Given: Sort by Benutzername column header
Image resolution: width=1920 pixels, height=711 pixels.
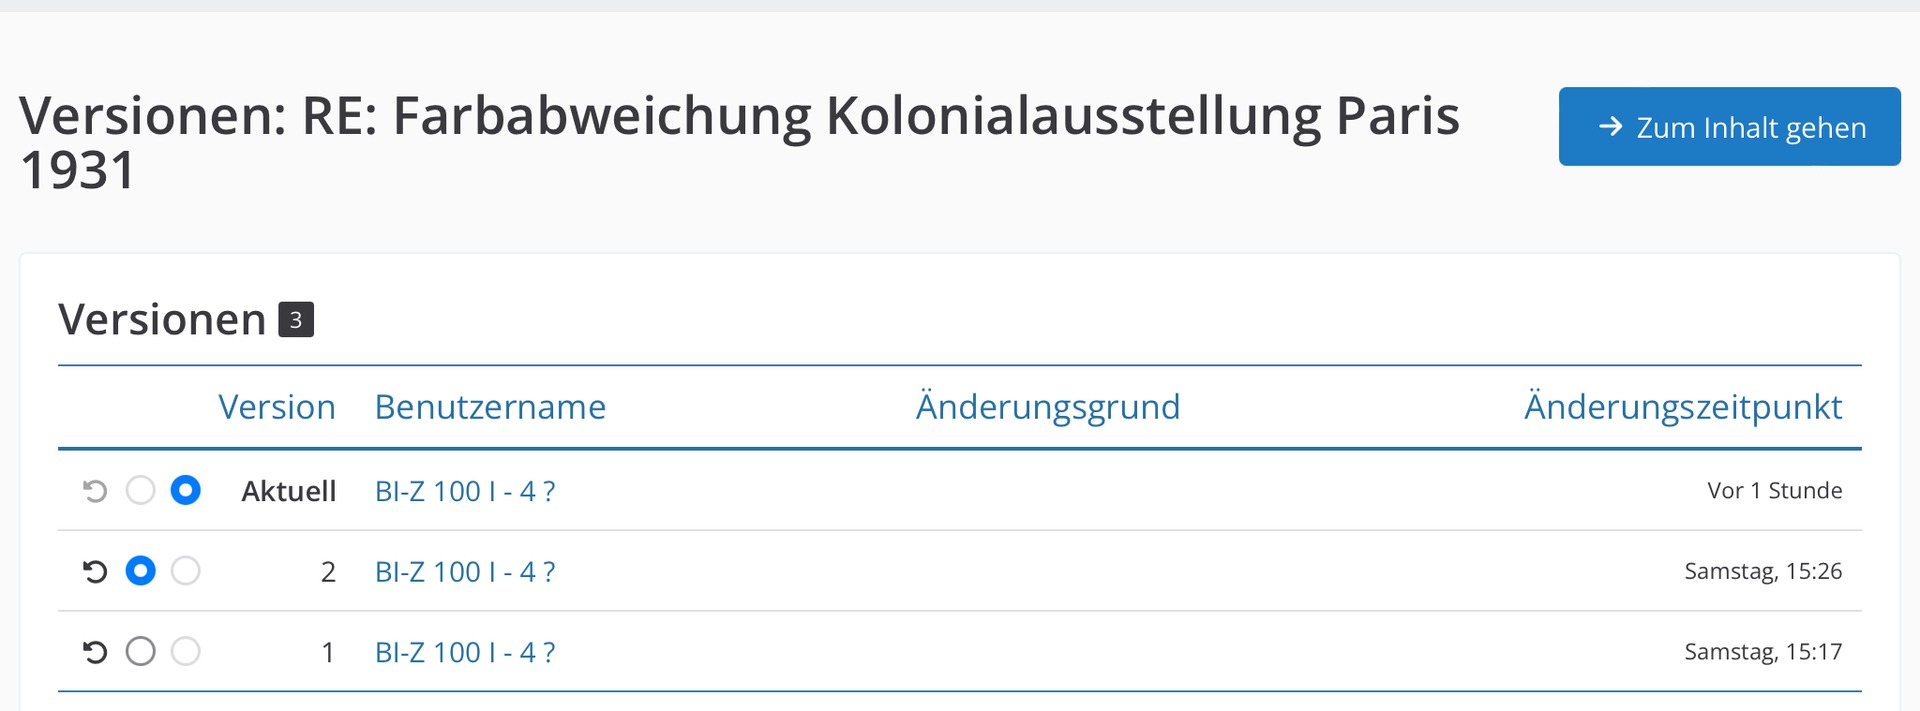Looking at the screenshot, I should 490,407.
